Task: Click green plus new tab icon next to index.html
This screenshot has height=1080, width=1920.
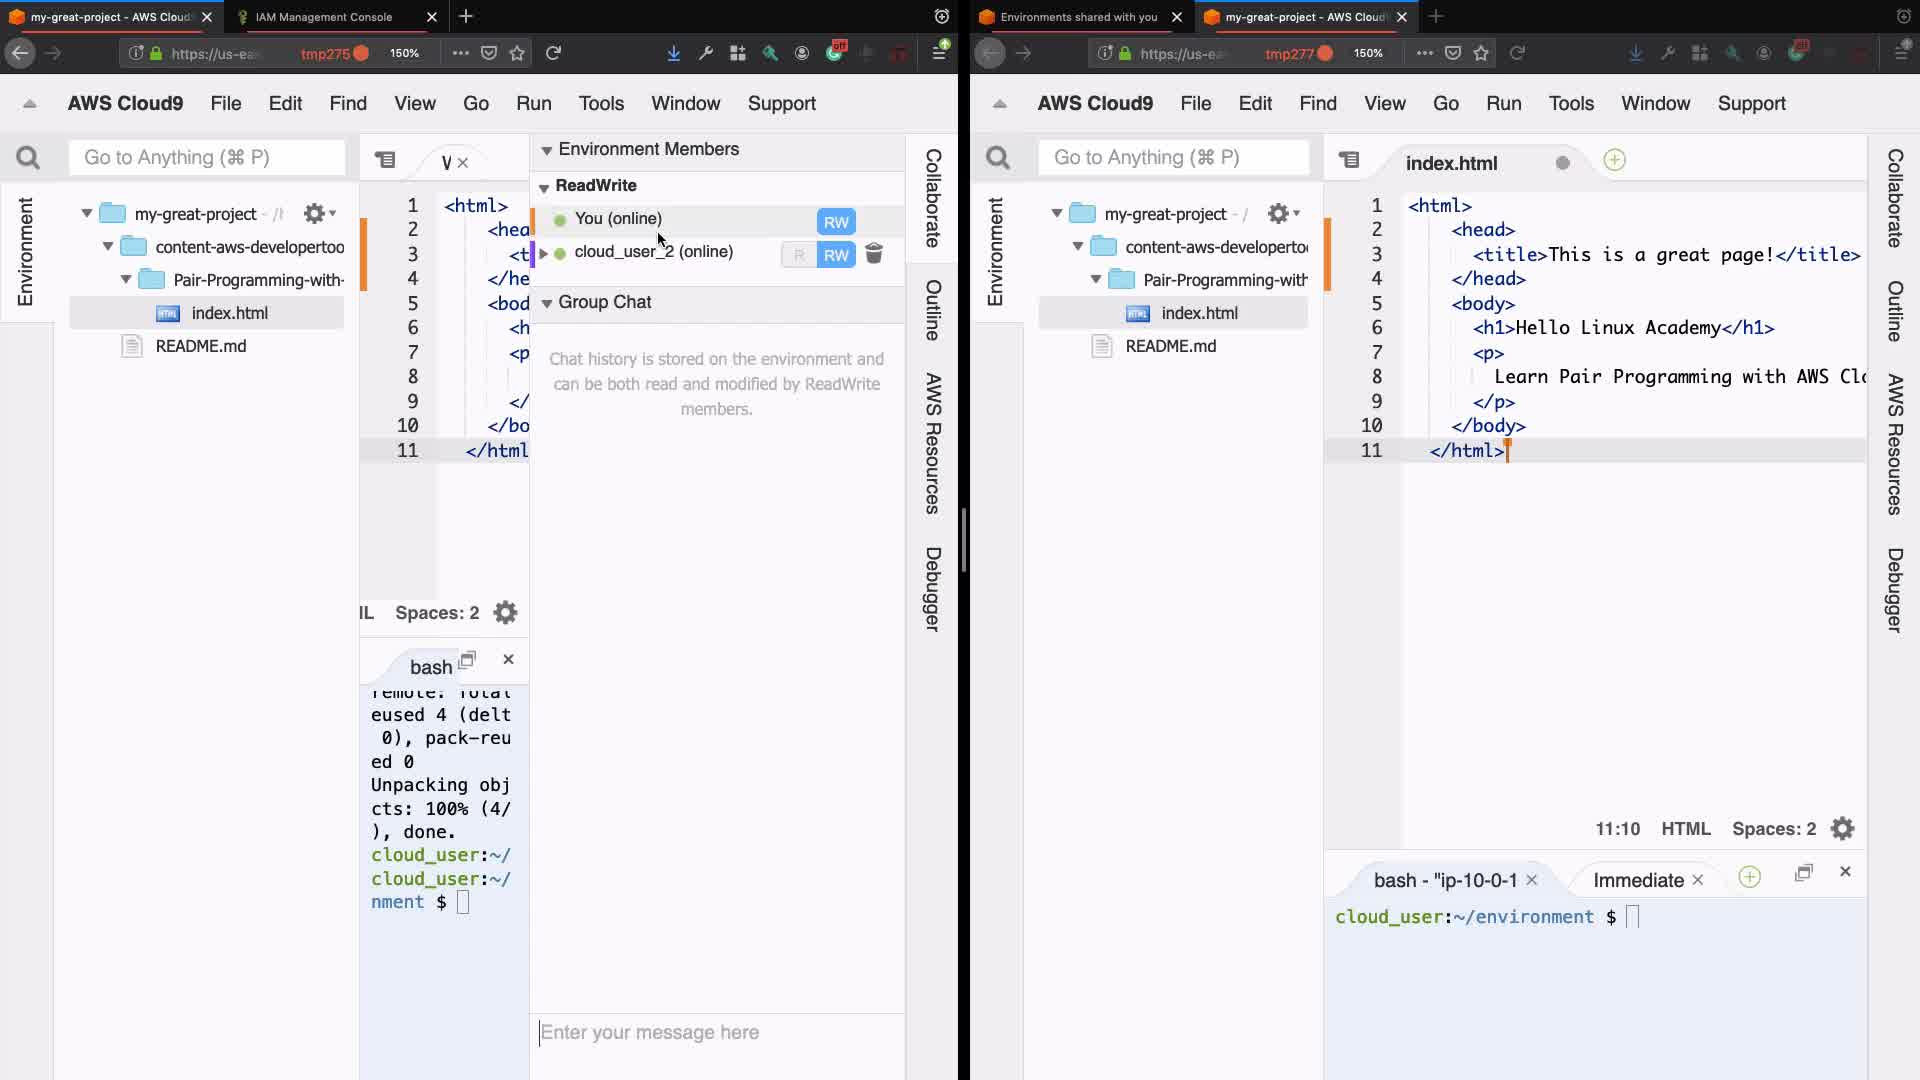Action: pyautogui.click(x=1614, y=160)
